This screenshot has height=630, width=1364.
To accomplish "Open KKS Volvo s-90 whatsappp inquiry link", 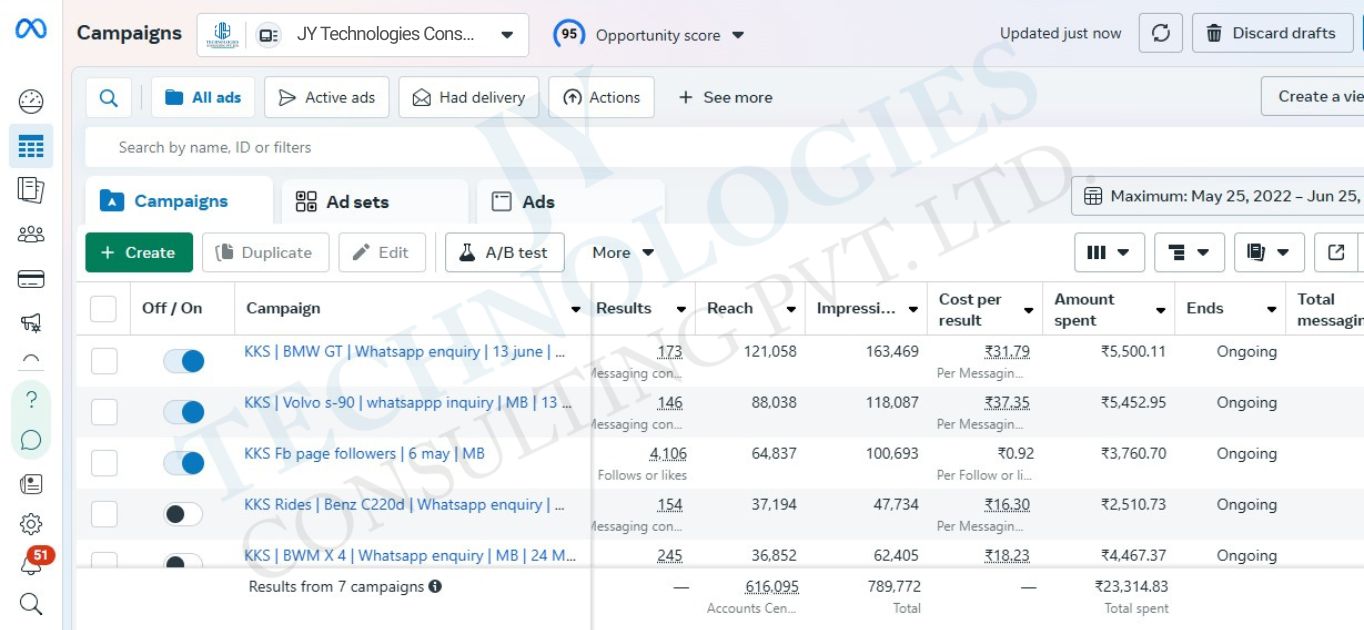I will (408, 403).
